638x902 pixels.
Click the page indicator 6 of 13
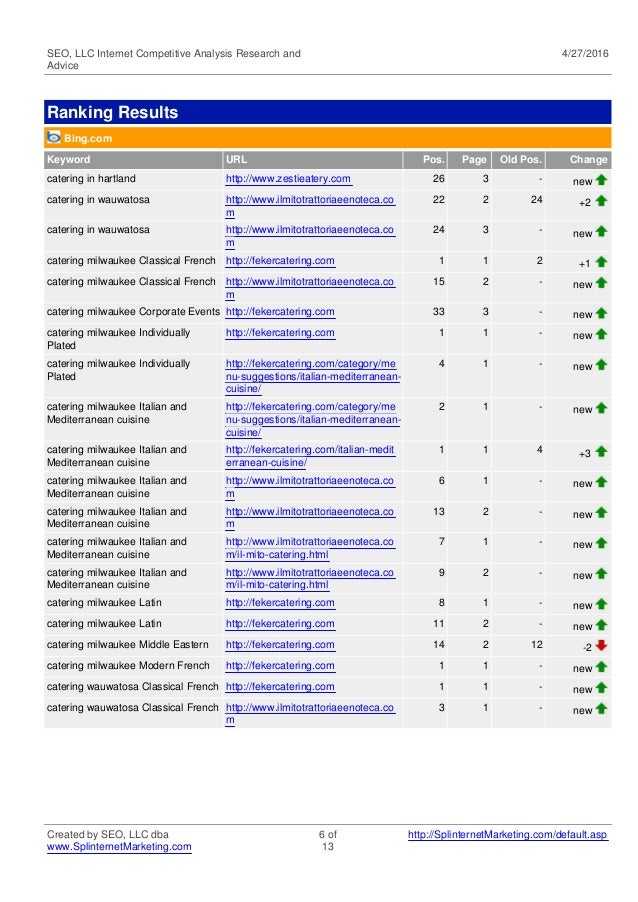click(x=328, y=840)
